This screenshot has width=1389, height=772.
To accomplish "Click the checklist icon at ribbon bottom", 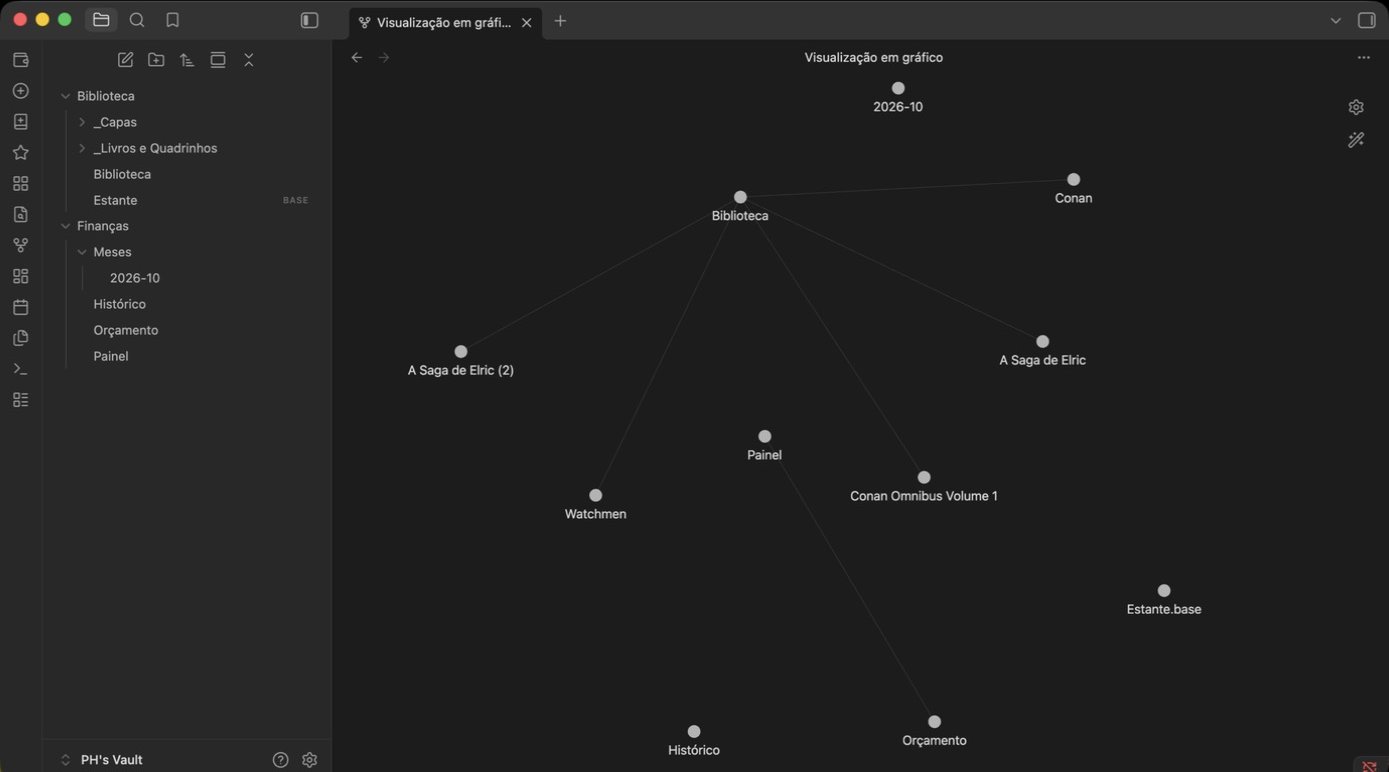I will (20, 400).
